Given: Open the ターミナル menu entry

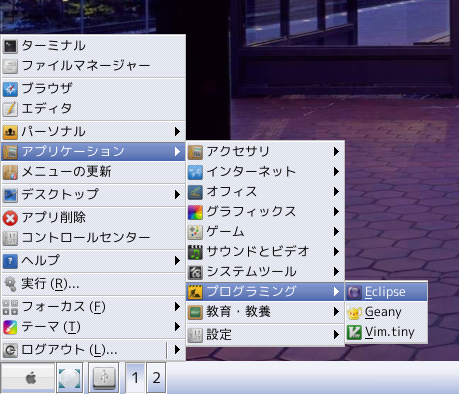Looking at the screenshot, I should pyautogui.click(x=93, y=46).
